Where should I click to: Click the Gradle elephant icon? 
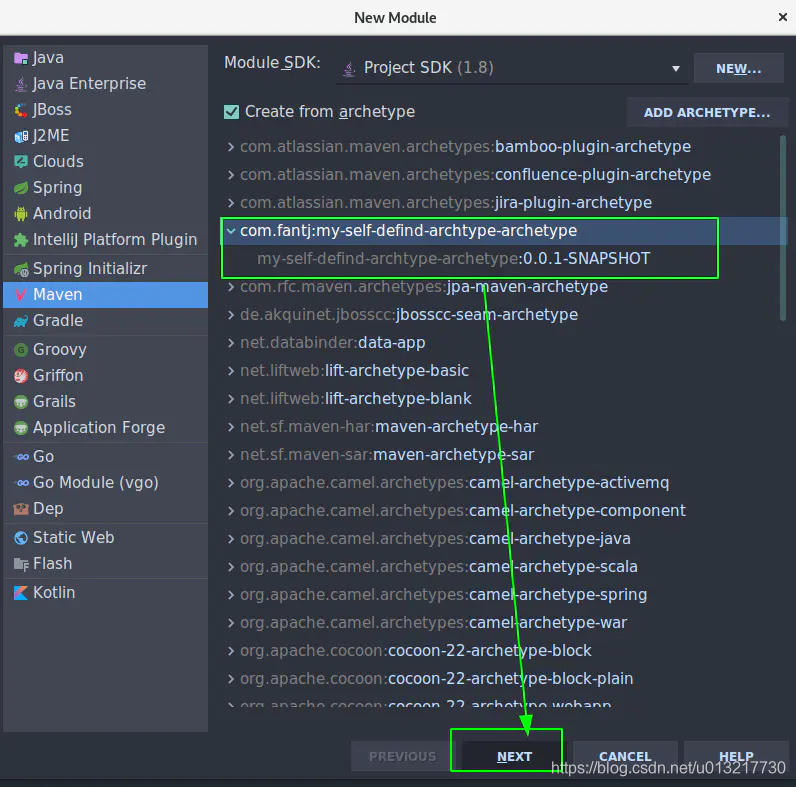(21, 321)
